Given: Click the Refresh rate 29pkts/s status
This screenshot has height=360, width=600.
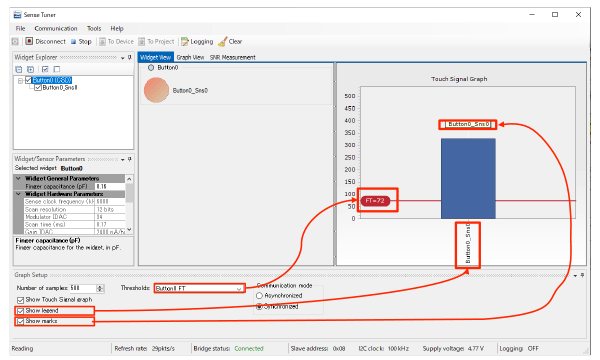Looking at the screenshot, I should click(145, 349).
